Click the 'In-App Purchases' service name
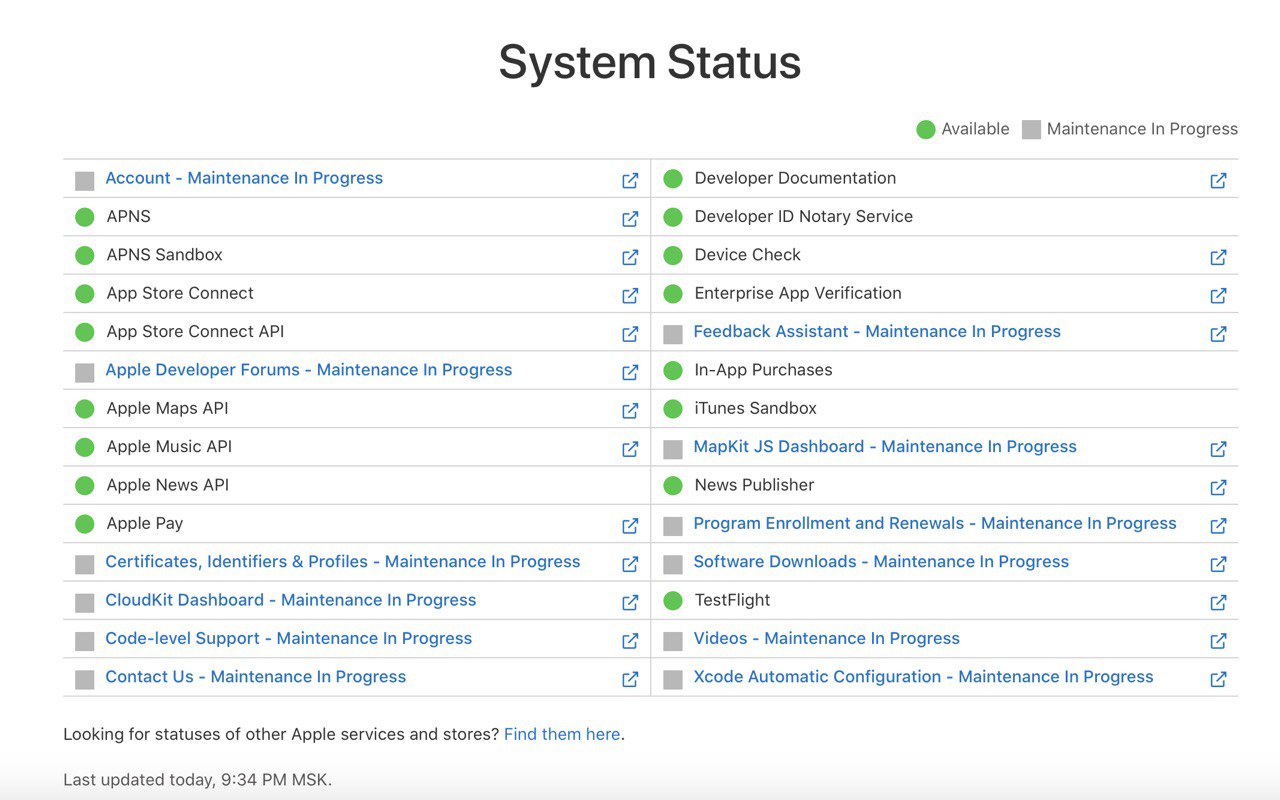This screenshot has width=1280, height=800. (763, 370)
